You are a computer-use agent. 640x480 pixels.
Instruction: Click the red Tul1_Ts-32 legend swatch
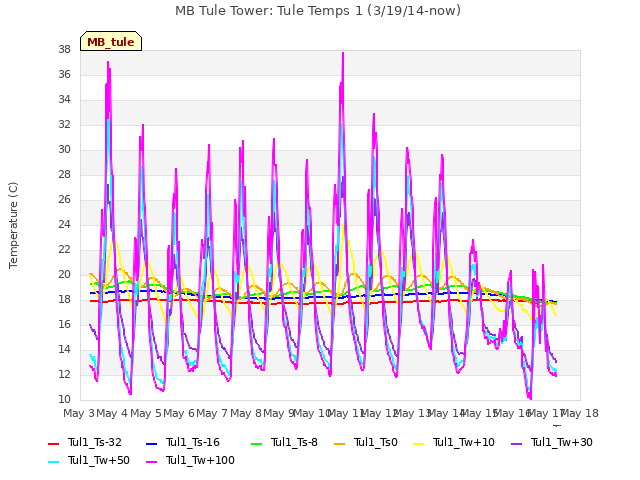point(53,443)
